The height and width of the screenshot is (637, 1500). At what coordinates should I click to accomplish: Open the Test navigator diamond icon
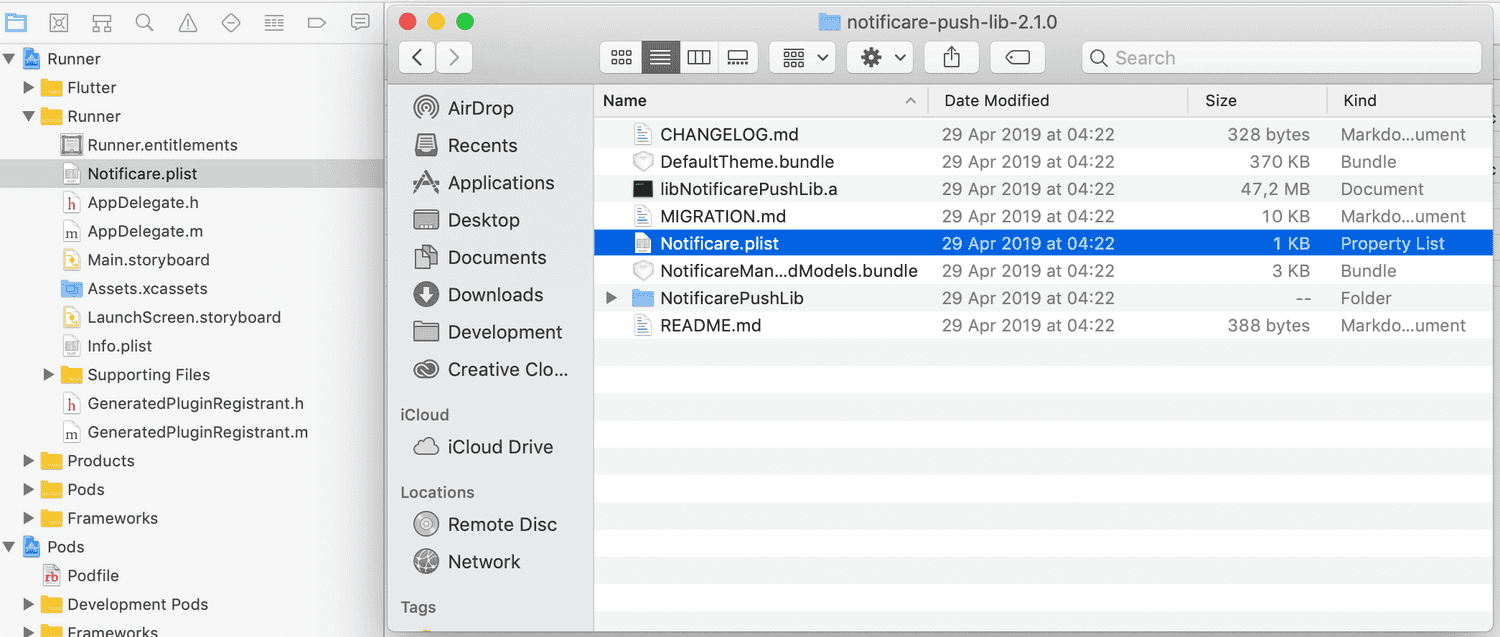(230, 22)
